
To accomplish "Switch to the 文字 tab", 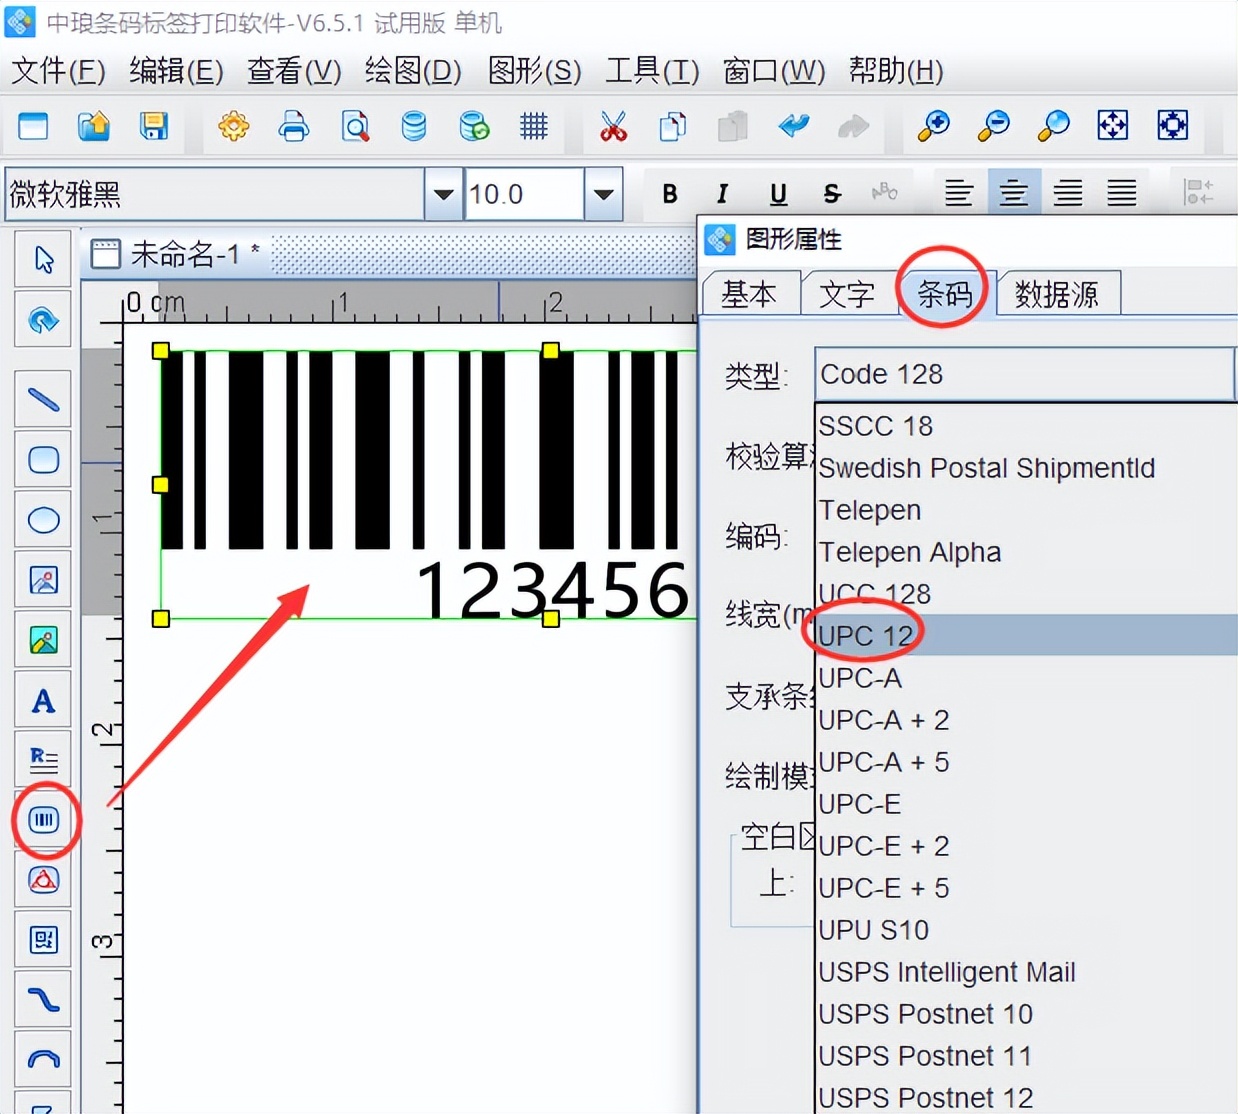I will tap(847, 294).
